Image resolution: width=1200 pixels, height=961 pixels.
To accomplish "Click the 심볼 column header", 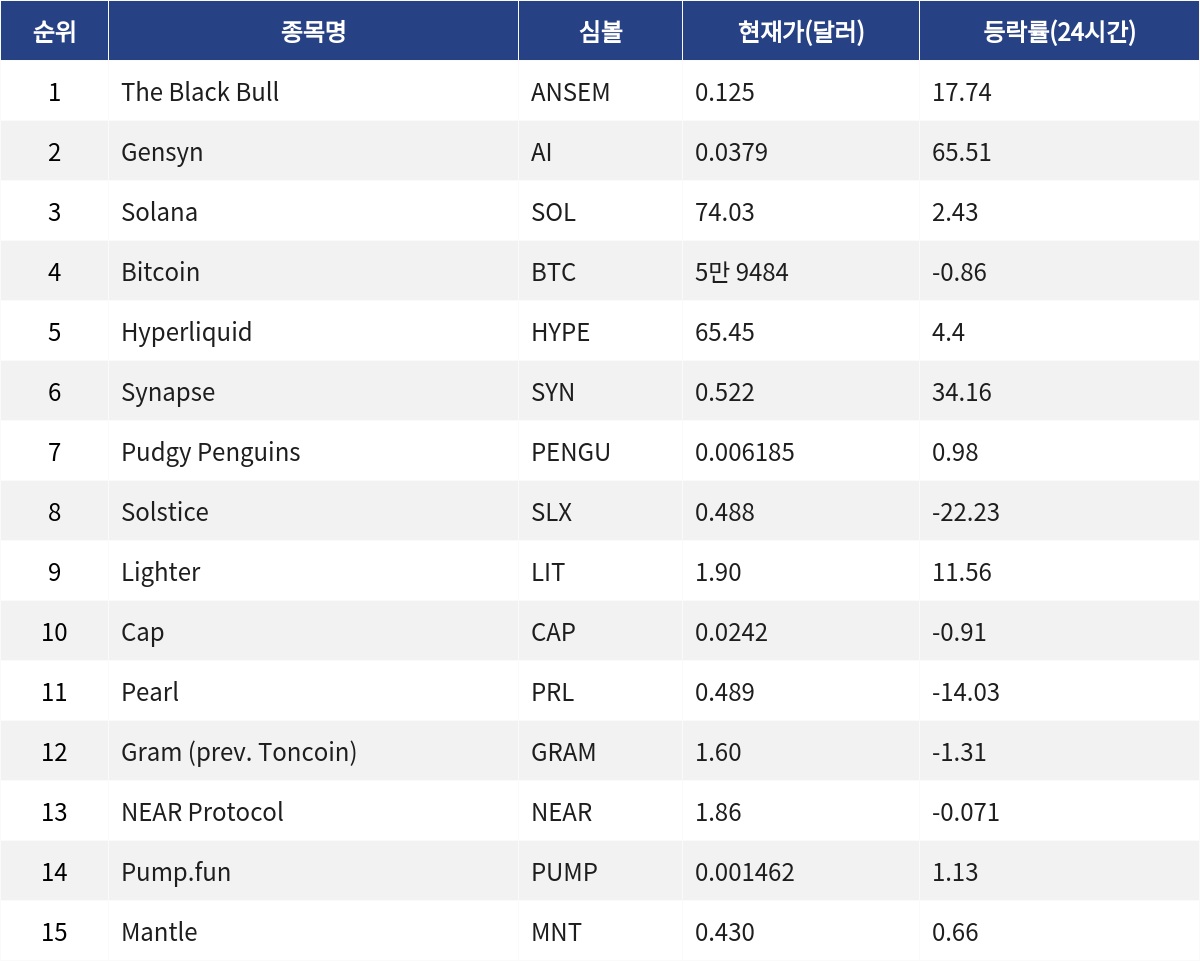I will [x=600, y=31].
